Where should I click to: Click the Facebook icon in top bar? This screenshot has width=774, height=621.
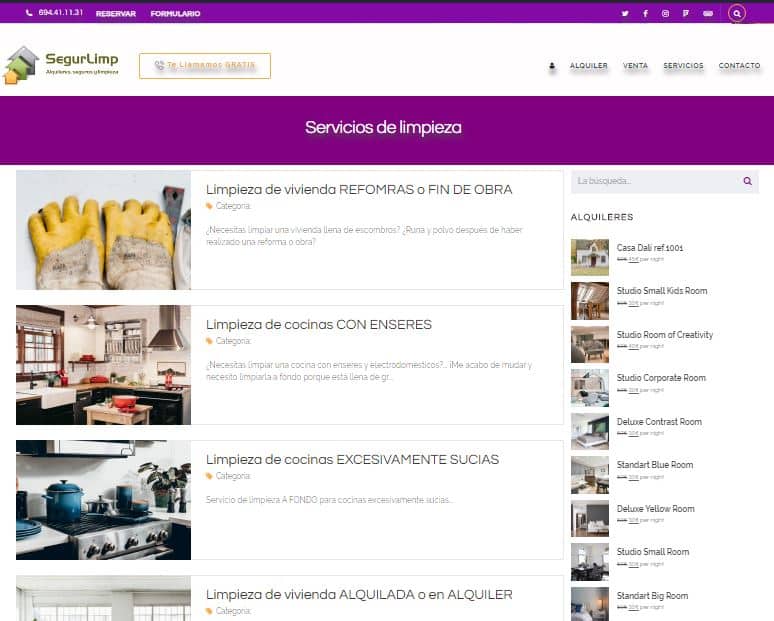point(645,14)
